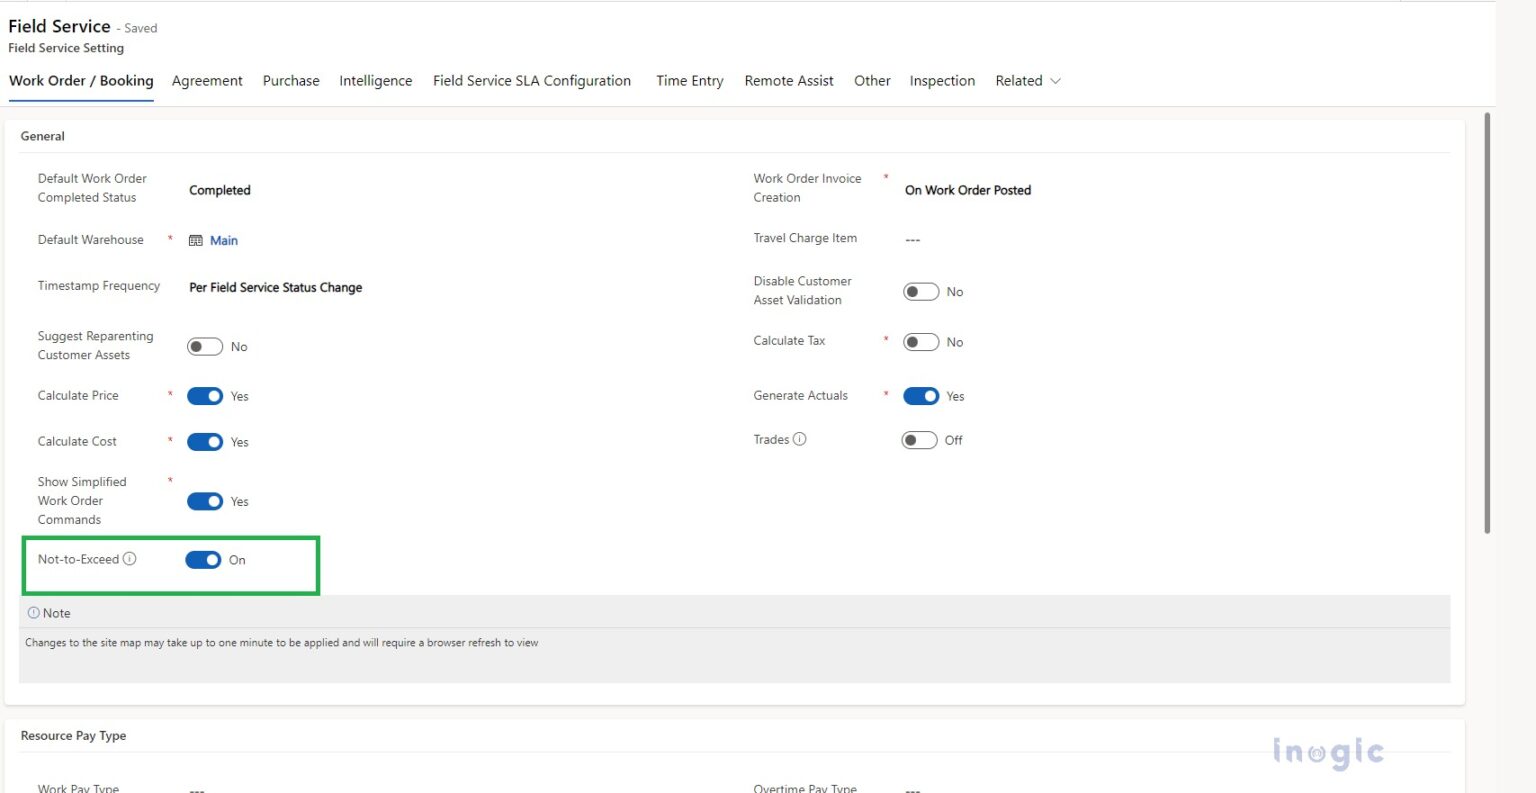Turn off Calculate Price
The image size is (1536, 793).
(x=205, y=395)
